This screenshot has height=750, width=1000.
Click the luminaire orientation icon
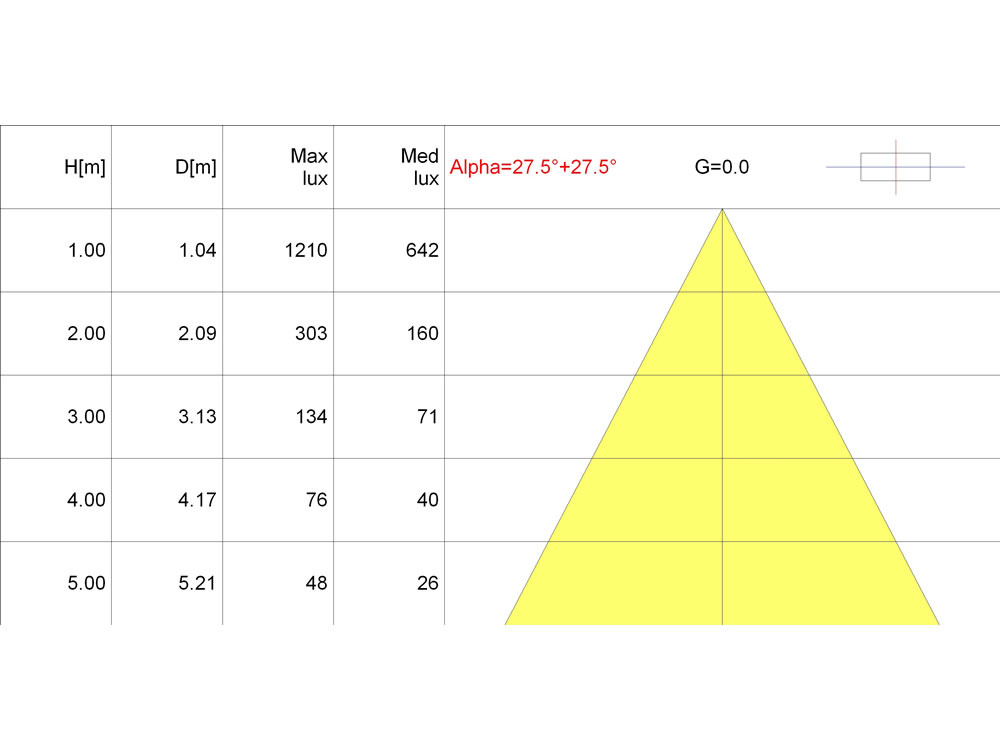[895, 167]
